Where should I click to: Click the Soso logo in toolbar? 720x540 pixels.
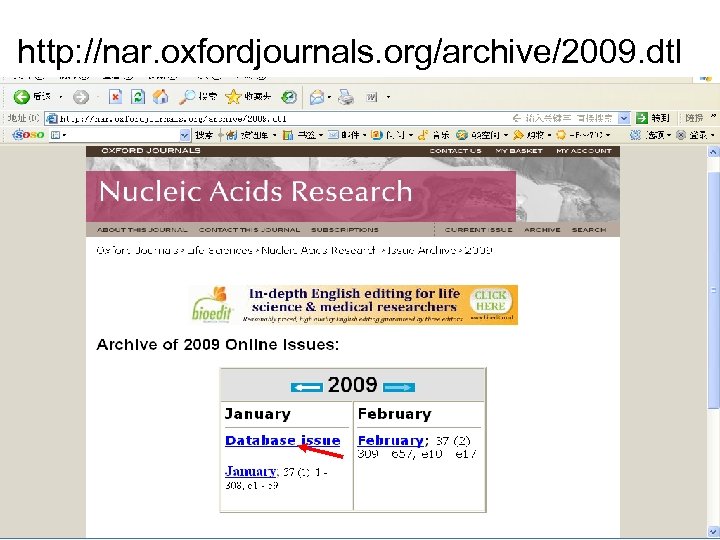[x=28, y=135]
